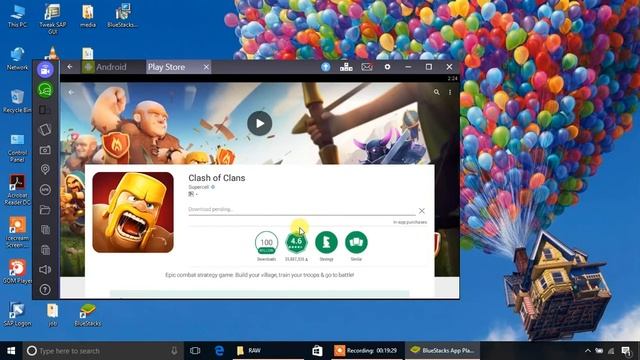Image resolution: width=640 pixels, height=360 pixels.
Task: Go back with the BlueStacks title bar arrow
Action: [70, 67]
